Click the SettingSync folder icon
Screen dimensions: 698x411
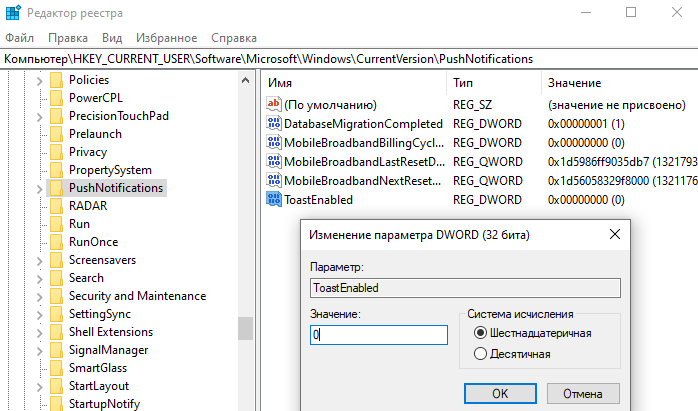coord(57,314)
